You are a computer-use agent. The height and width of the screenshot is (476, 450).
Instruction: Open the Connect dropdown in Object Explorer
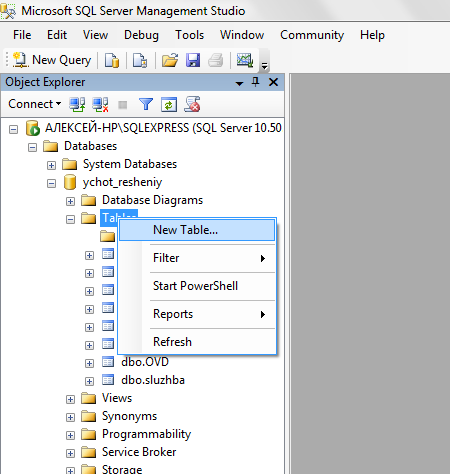35,104
